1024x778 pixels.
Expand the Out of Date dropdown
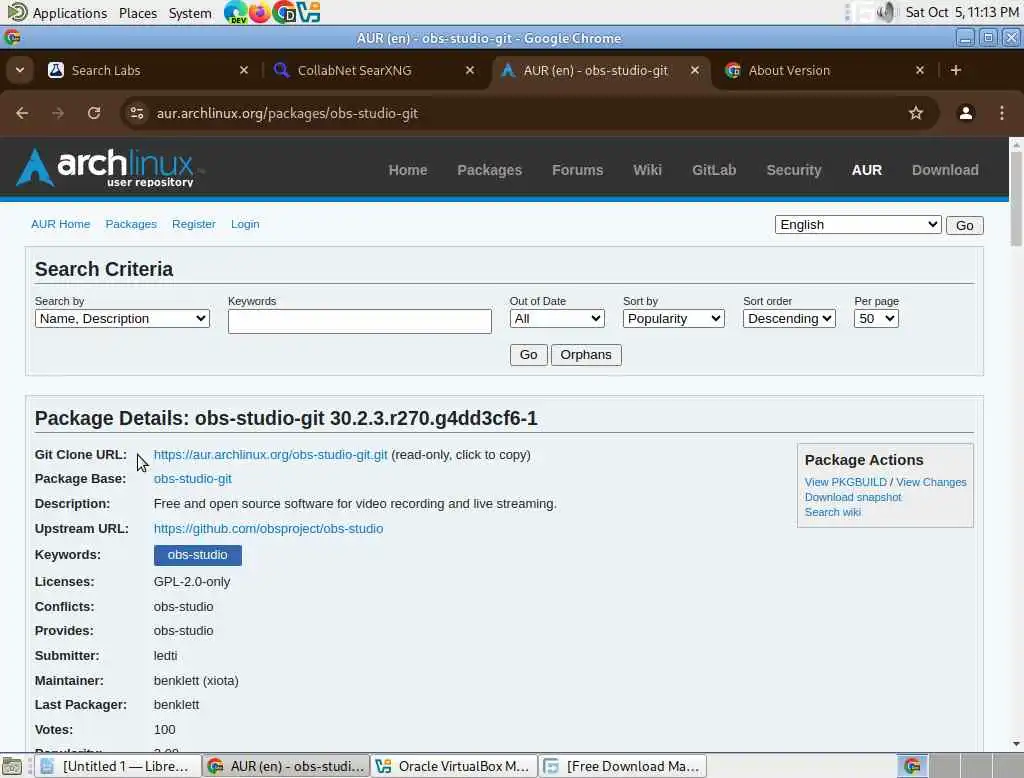click(556, 319)
